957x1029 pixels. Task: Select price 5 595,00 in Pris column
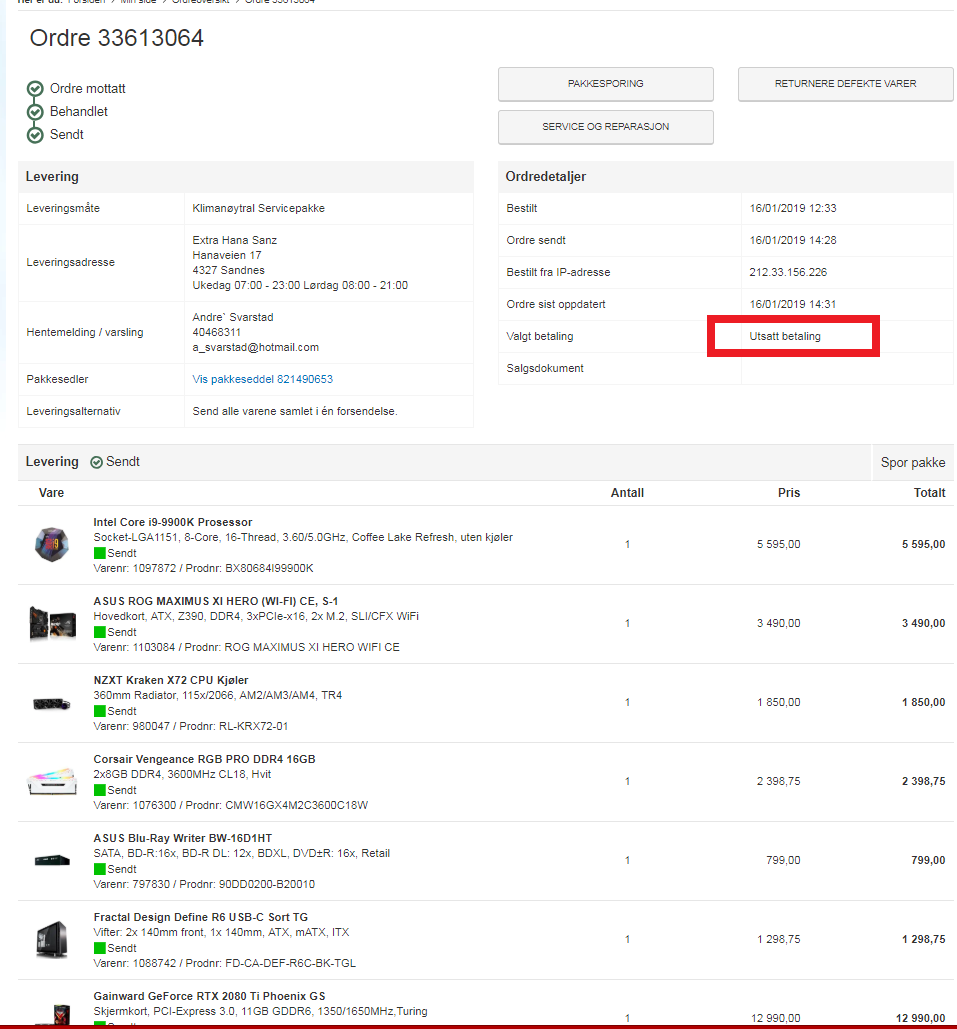[778, 545]
